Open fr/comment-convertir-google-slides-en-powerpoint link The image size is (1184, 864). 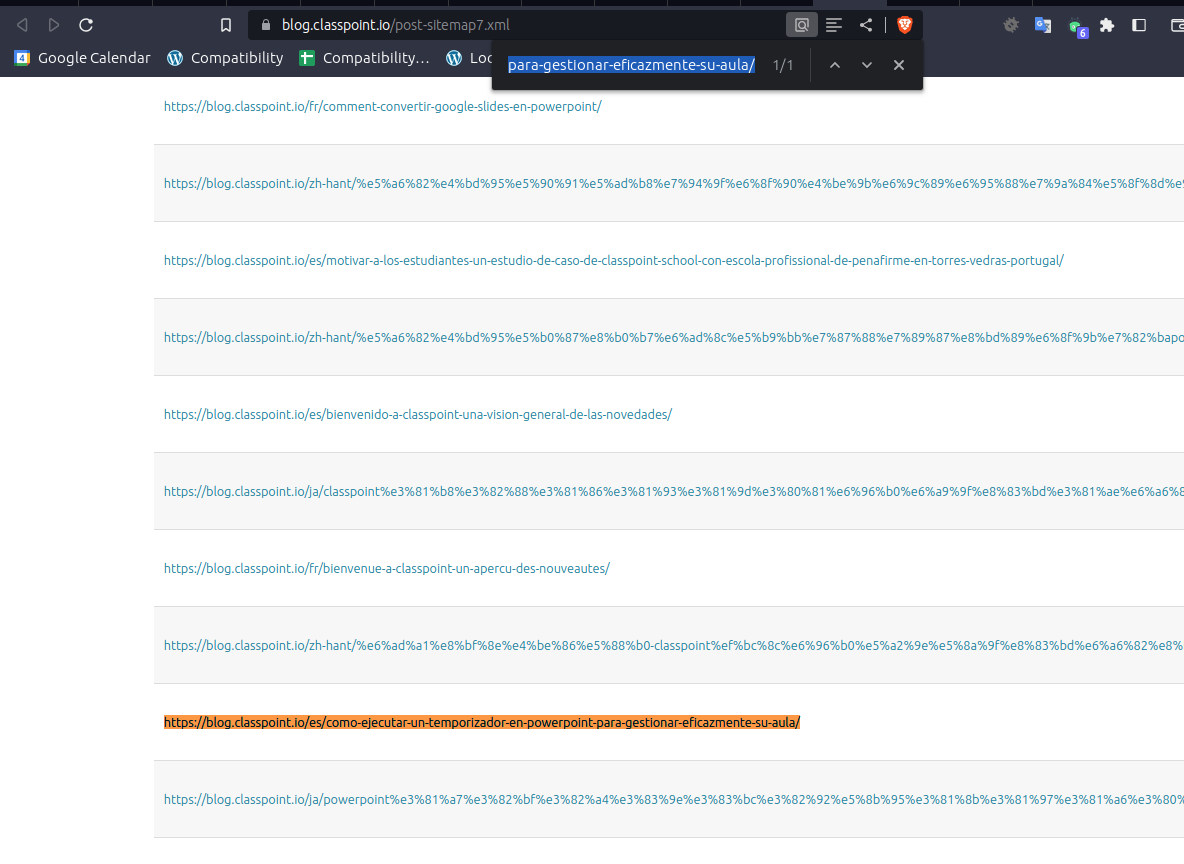pyautogui.click(x=383, y=106)
